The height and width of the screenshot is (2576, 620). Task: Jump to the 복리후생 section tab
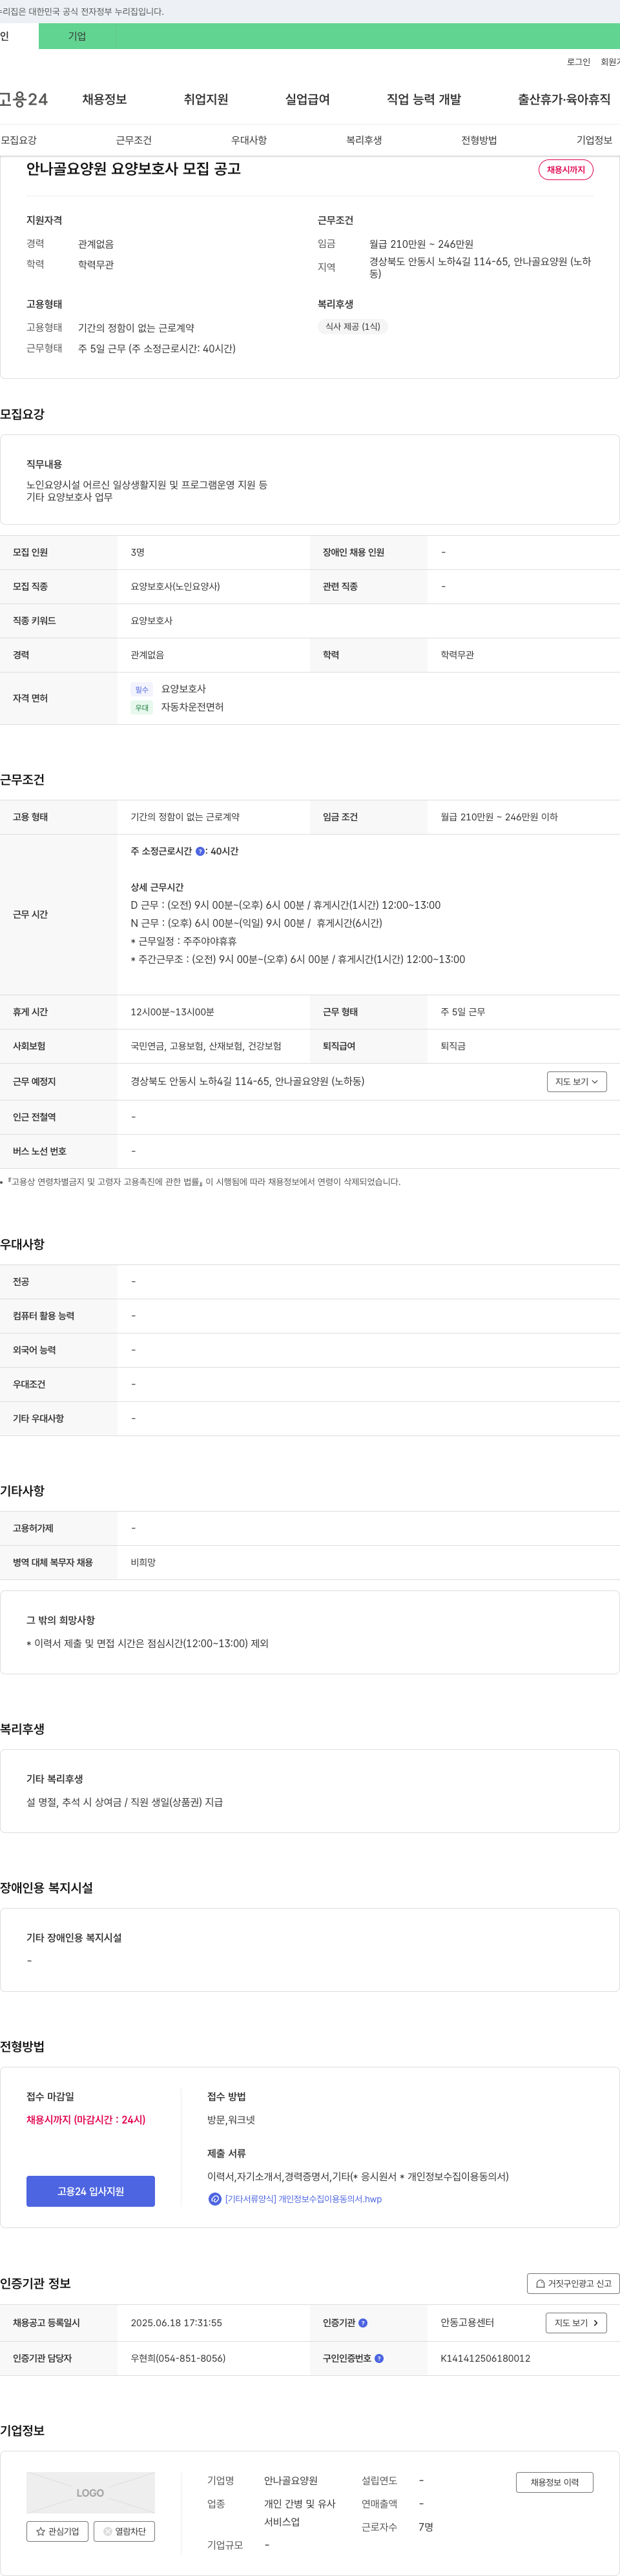[364, 140]
